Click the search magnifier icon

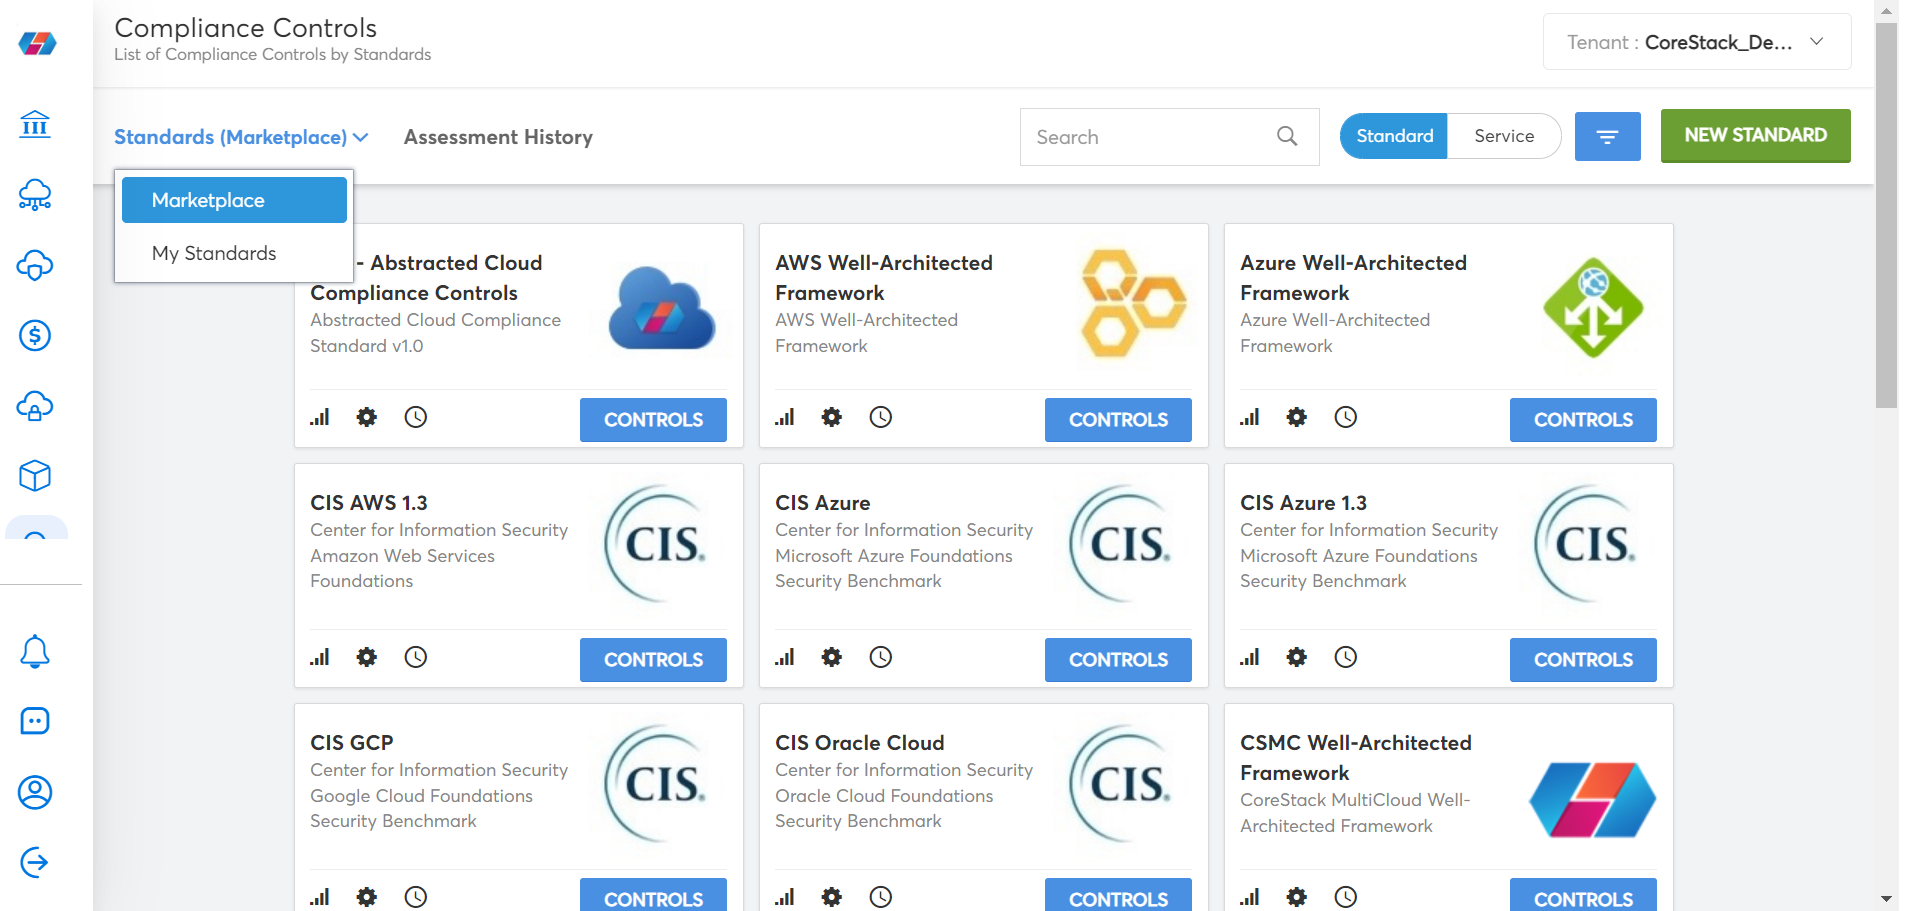[1287, 136]
